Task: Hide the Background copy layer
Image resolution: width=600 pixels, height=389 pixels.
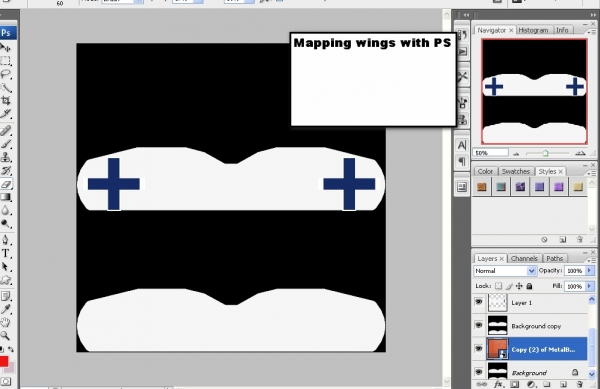Action: click(x=479, y=326)
